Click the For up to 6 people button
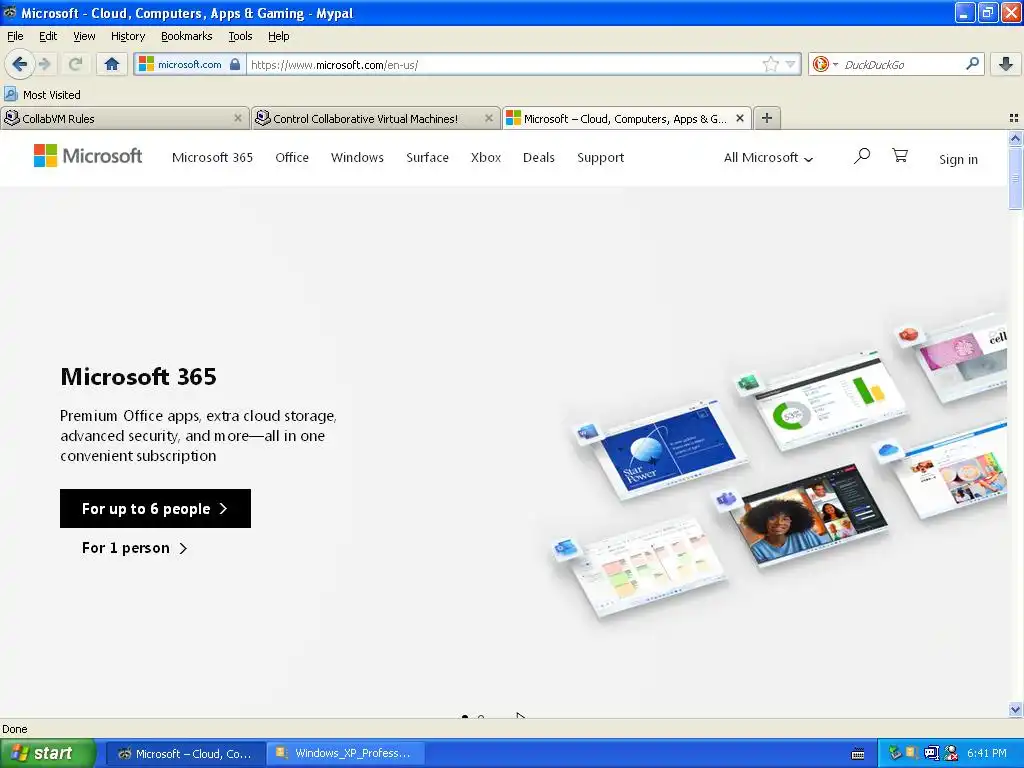This screenshot has height=768, width=1024. [x=155, y=508]
